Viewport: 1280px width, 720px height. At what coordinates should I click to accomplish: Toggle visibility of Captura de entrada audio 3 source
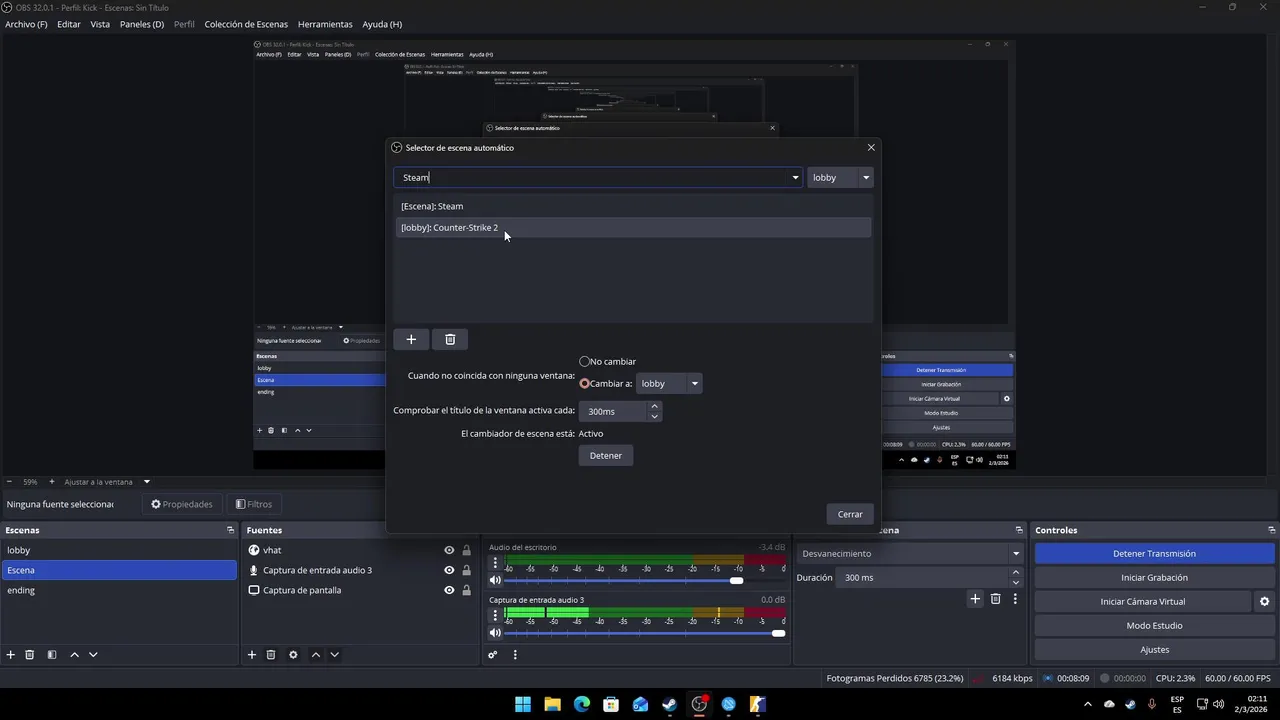449,570
